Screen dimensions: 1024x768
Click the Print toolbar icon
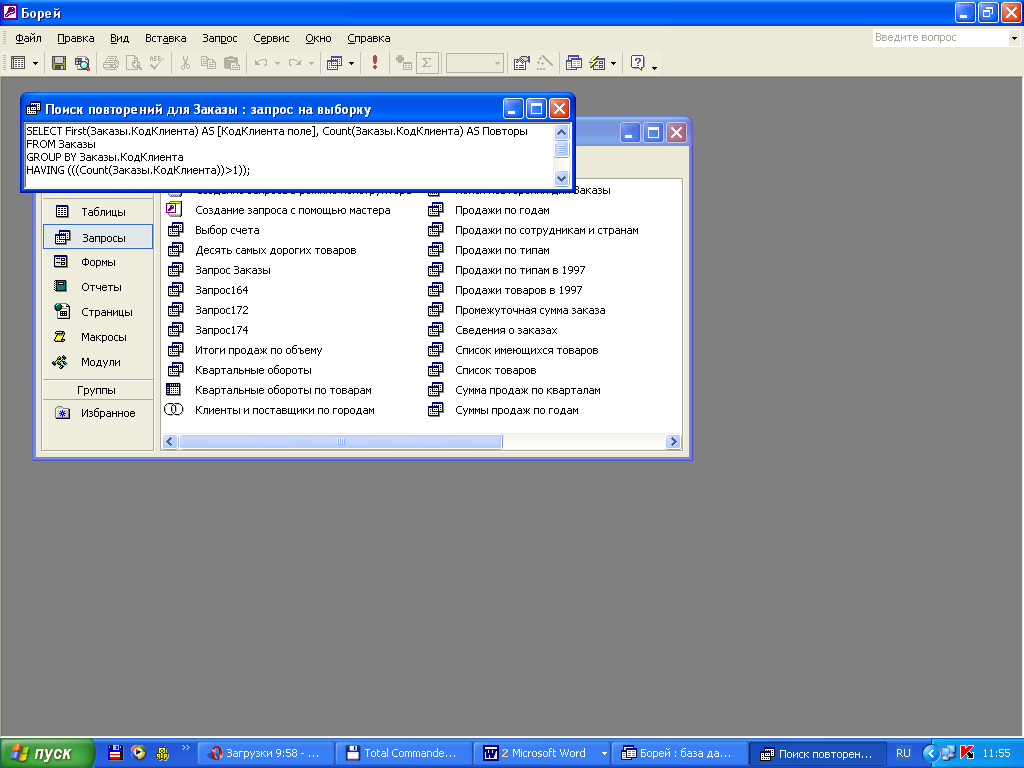point(111,63)
